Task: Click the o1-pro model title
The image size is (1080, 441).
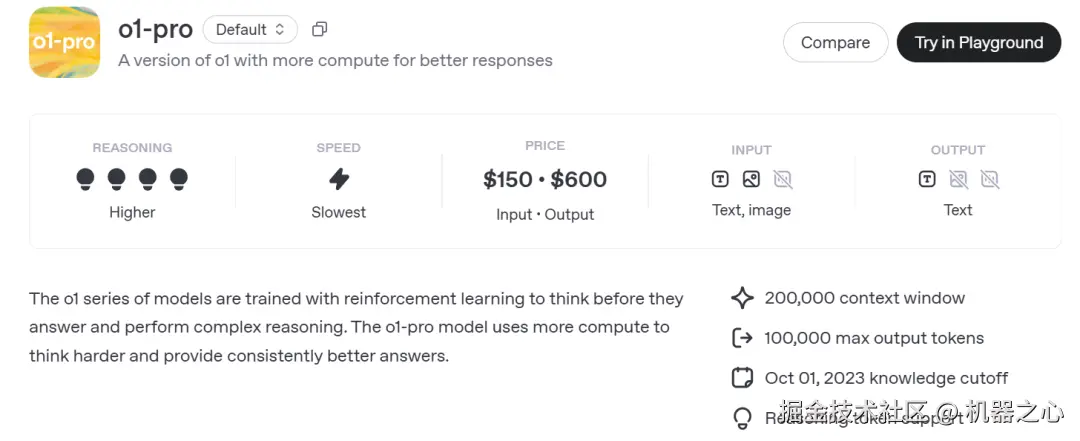Action: tap(155, 30)
